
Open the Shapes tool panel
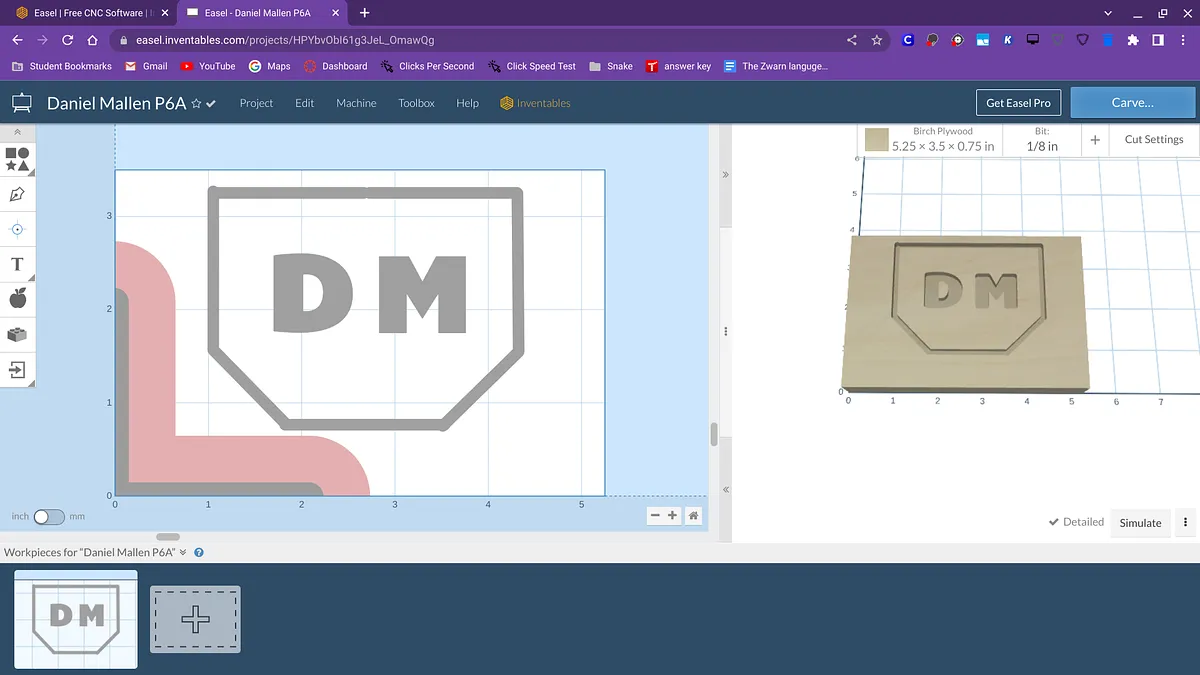point(17,159)
